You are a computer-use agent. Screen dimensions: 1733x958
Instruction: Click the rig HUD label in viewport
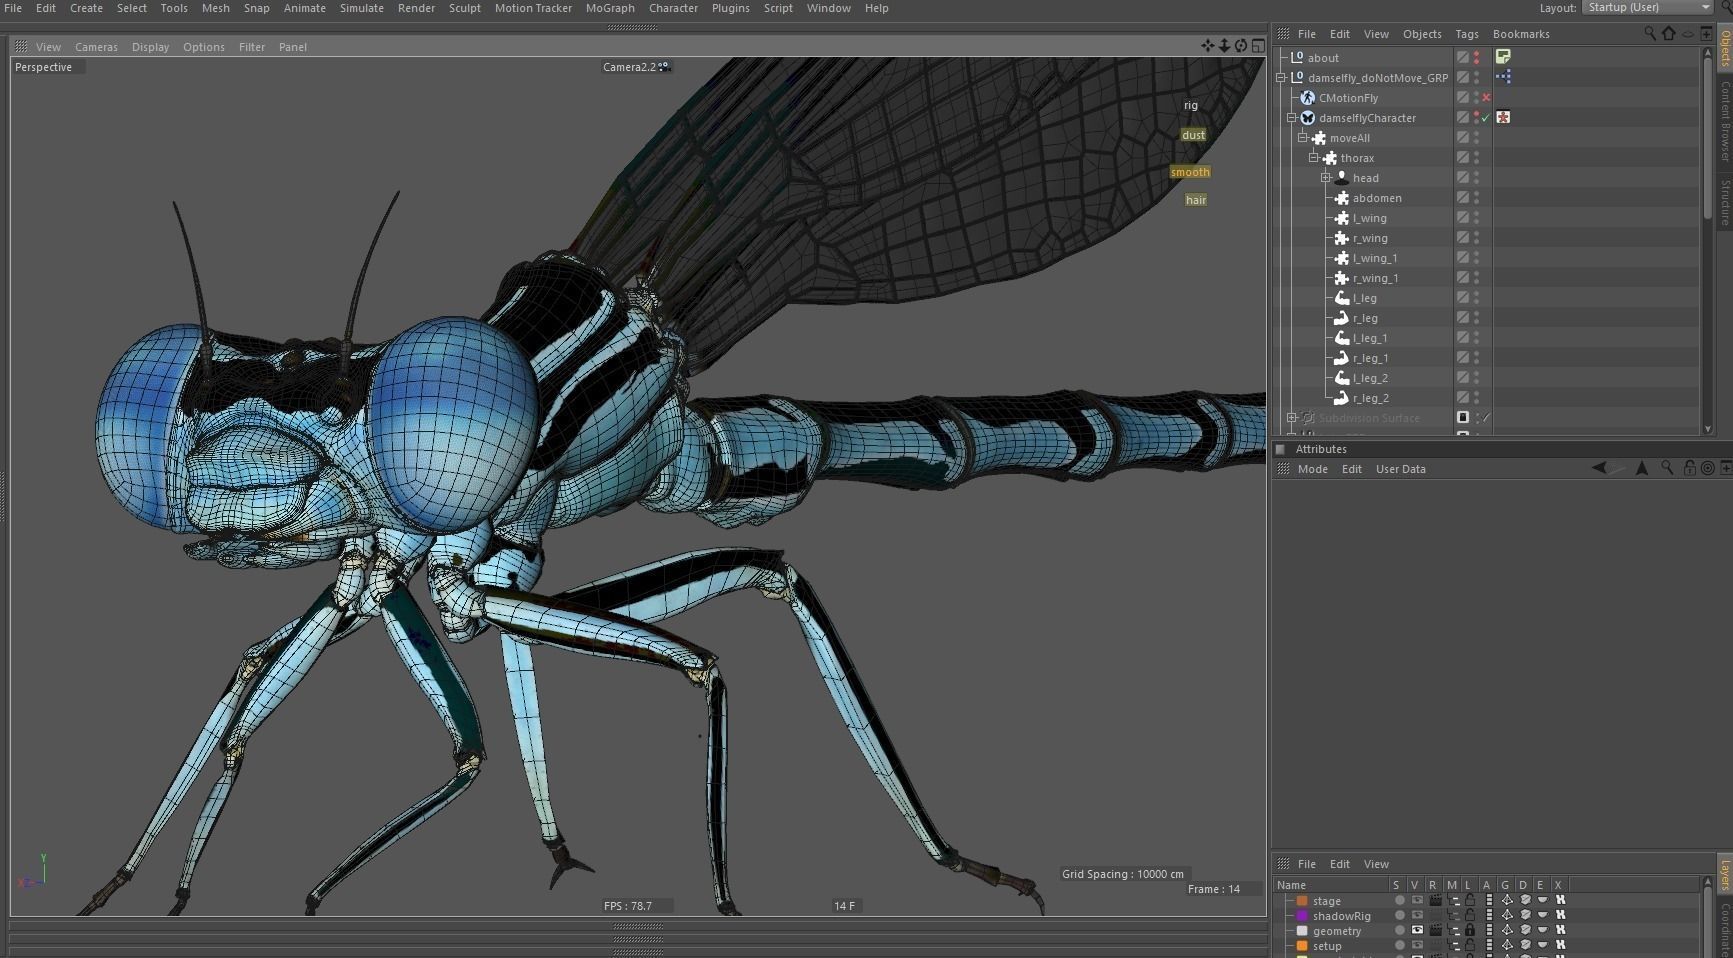coord(1190,105)
